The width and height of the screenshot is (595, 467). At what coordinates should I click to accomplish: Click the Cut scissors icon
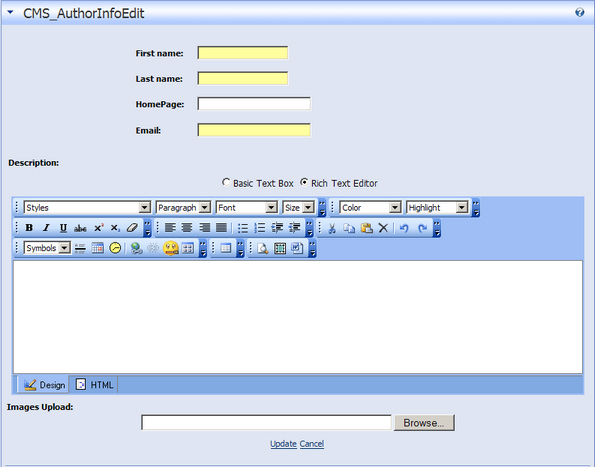point(332,228)
